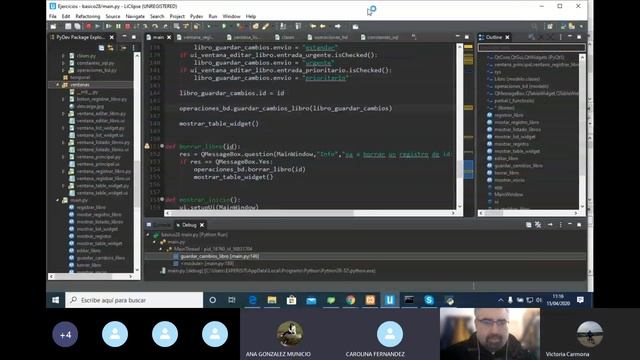Click the forward navigation white arrow
The image size is (640, 360).
[338, 27]
